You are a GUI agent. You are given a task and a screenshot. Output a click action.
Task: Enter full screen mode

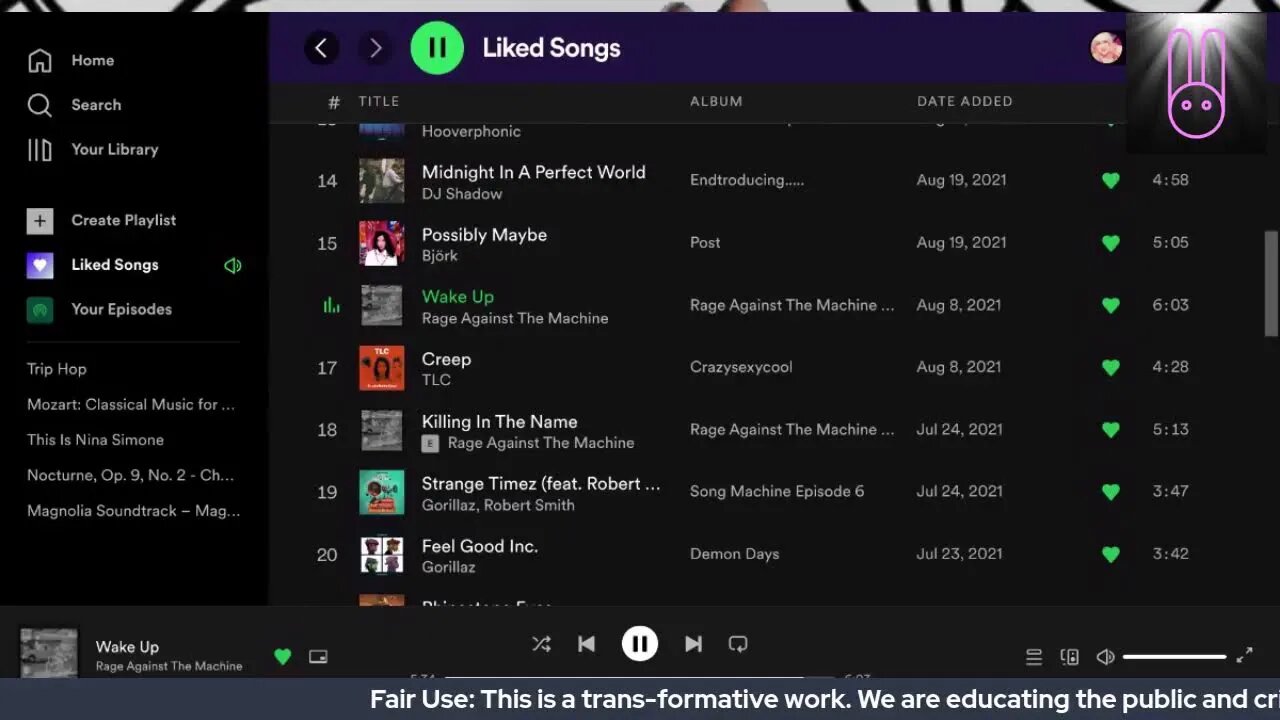[1244, 656]
